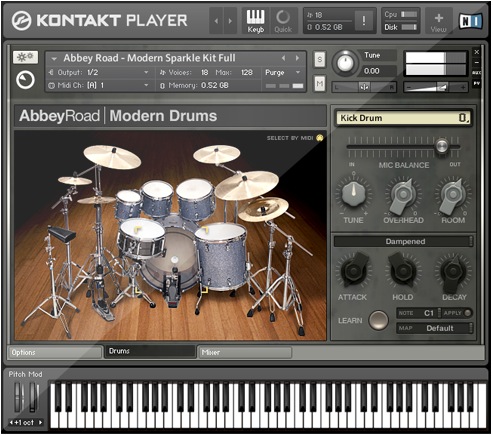Open the Purge dropdown menu
493x435 pixels.
click(283, 72)
